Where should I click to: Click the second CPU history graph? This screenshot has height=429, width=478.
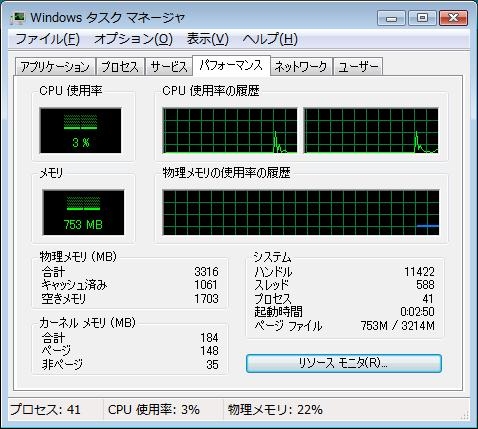[x=371, y=131]
